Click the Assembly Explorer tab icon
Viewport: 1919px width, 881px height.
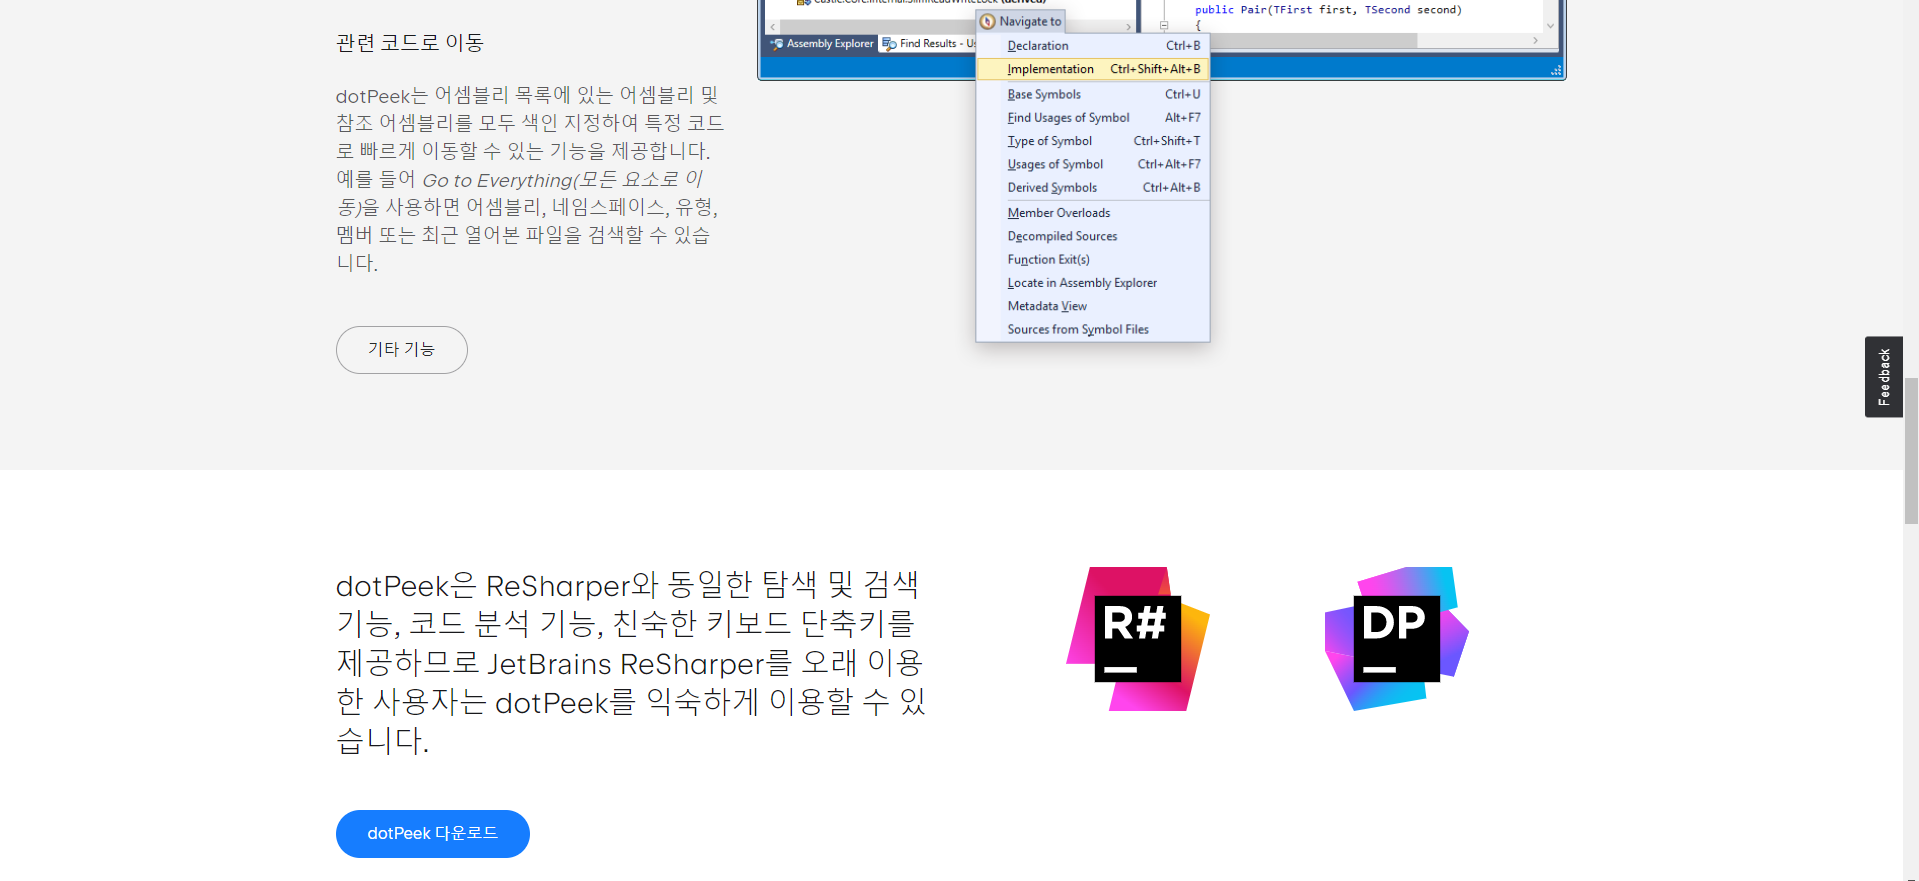point(777,44)
